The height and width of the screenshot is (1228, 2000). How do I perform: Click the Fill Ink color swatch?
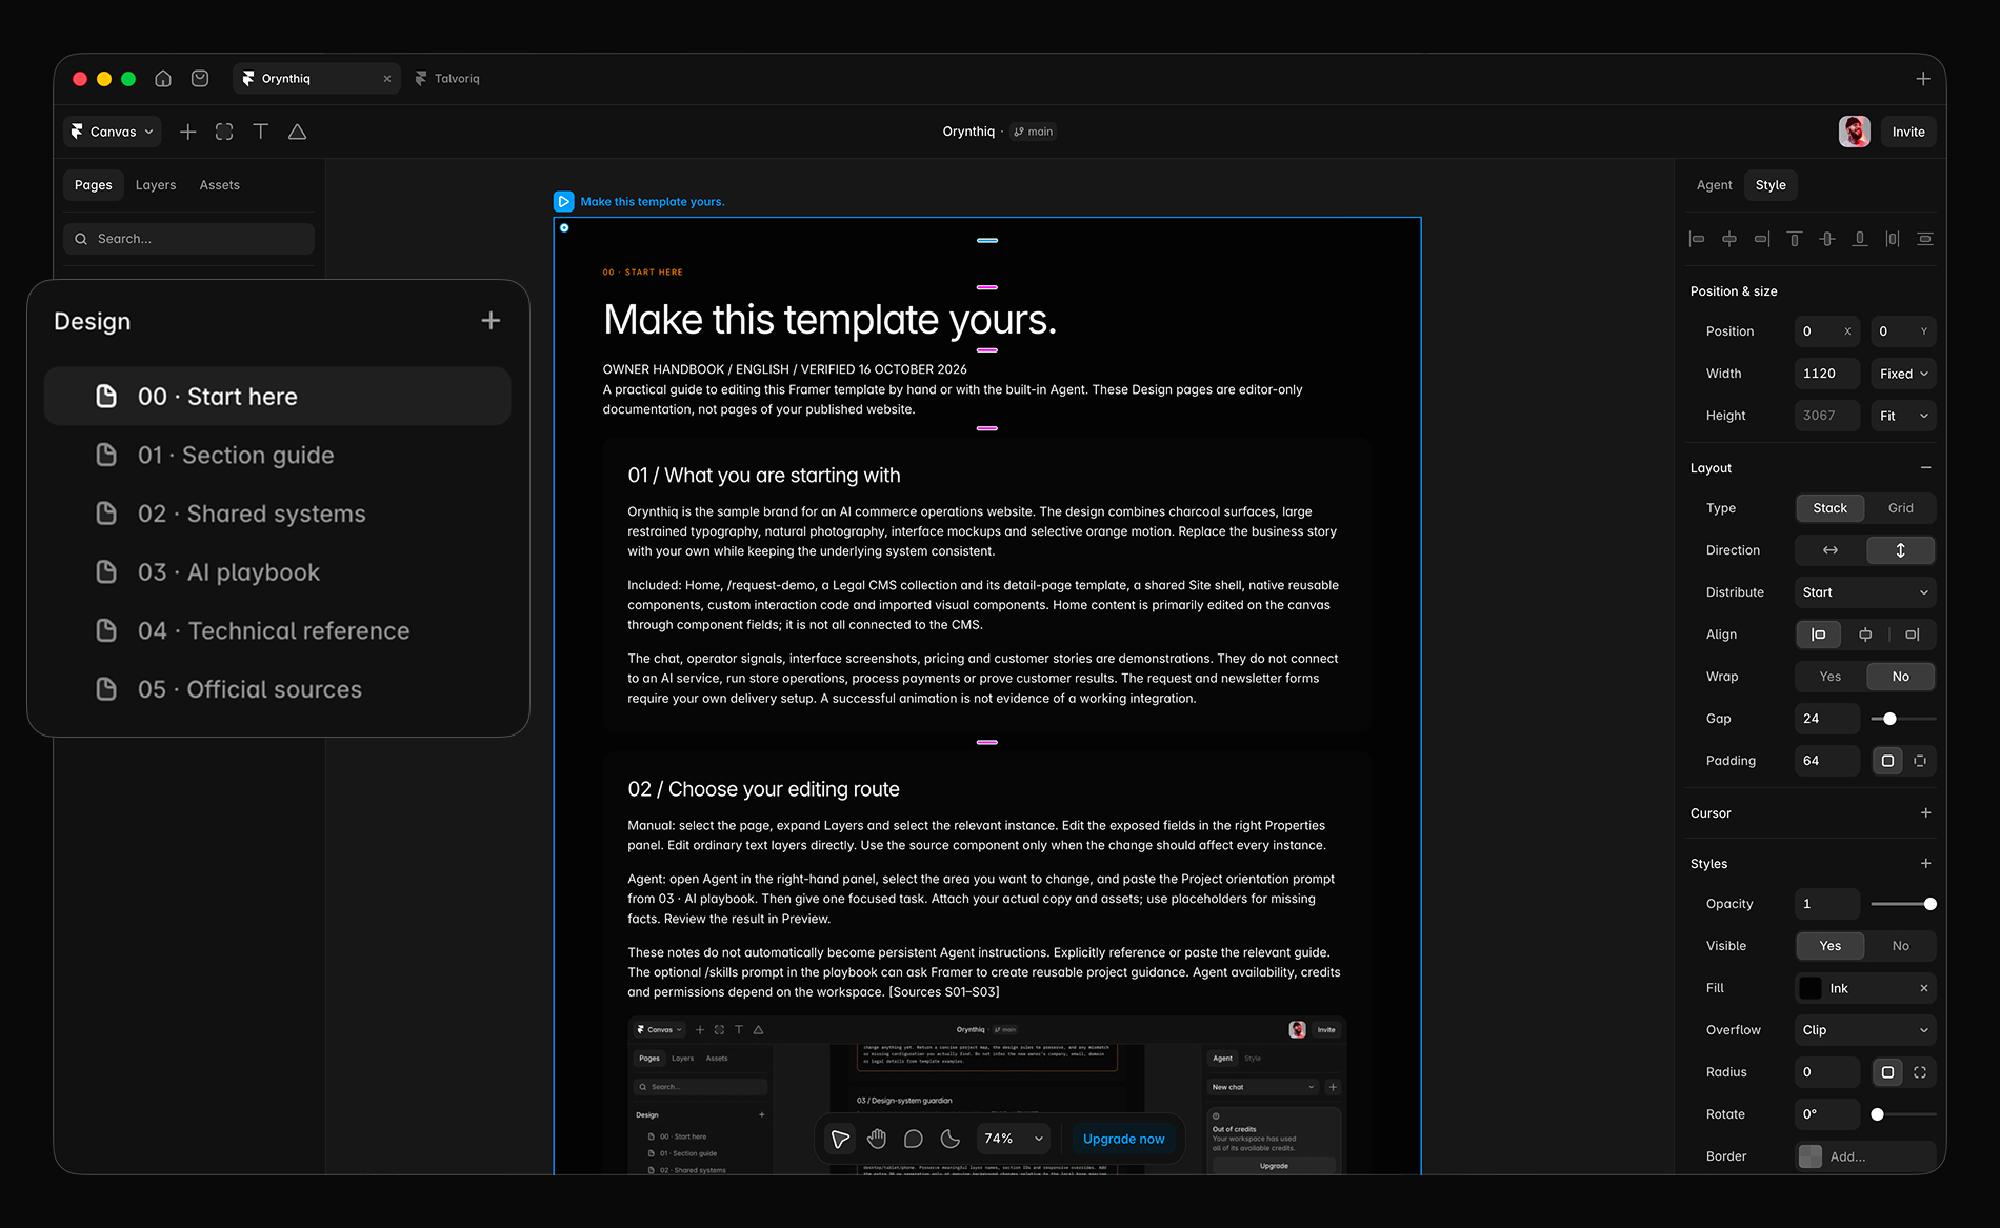coord(1810,987)
